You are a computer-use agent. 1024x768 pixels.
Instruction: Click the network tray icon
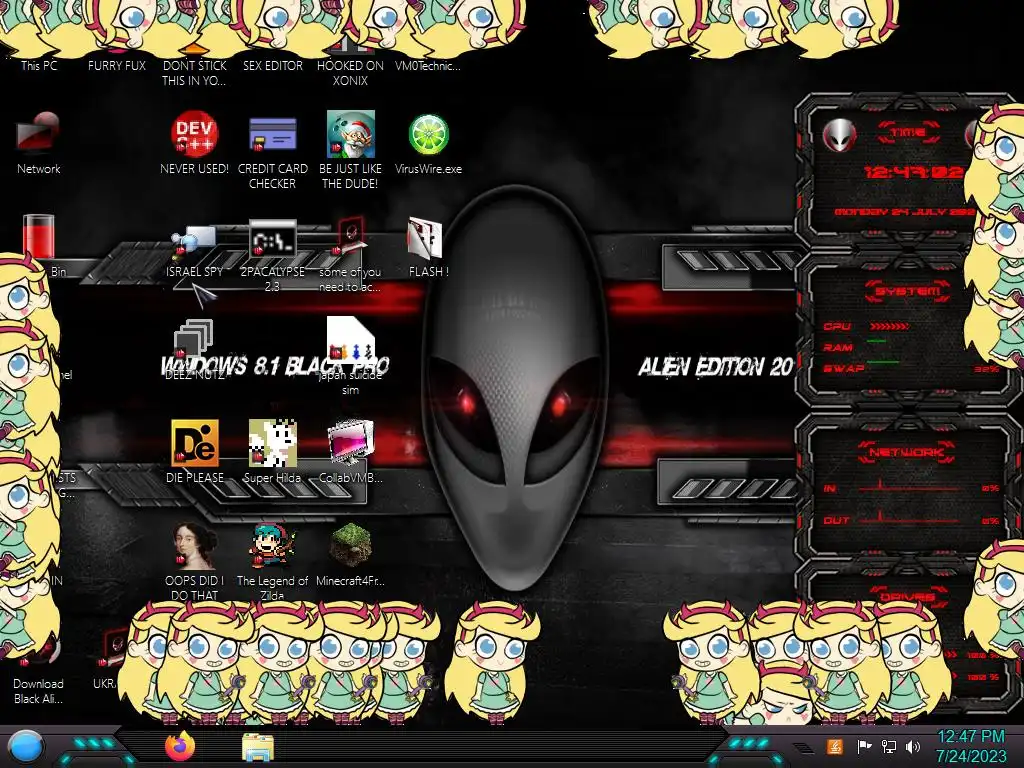click(x=889, y=746)
